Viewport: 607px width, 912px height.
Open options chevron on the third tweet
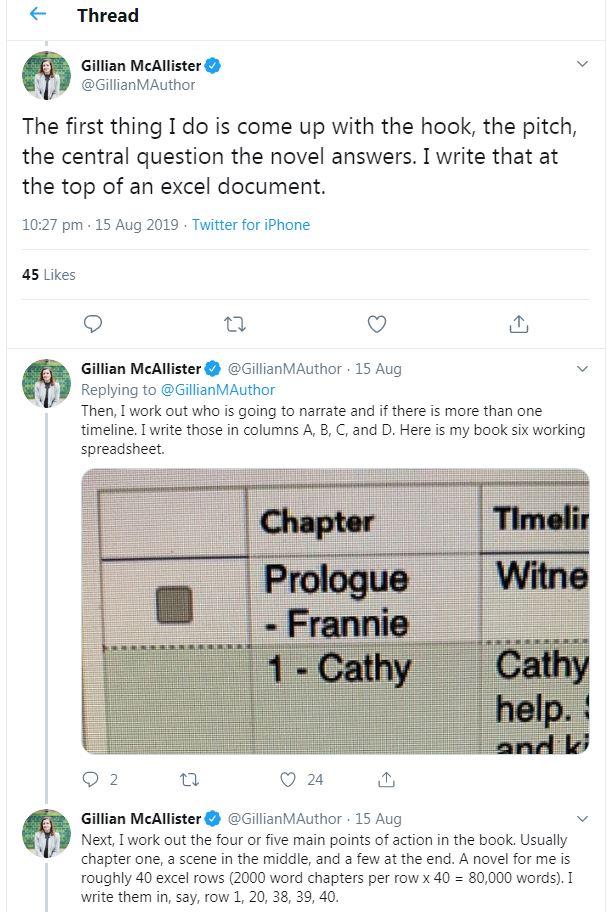click(x=583, y=818)
